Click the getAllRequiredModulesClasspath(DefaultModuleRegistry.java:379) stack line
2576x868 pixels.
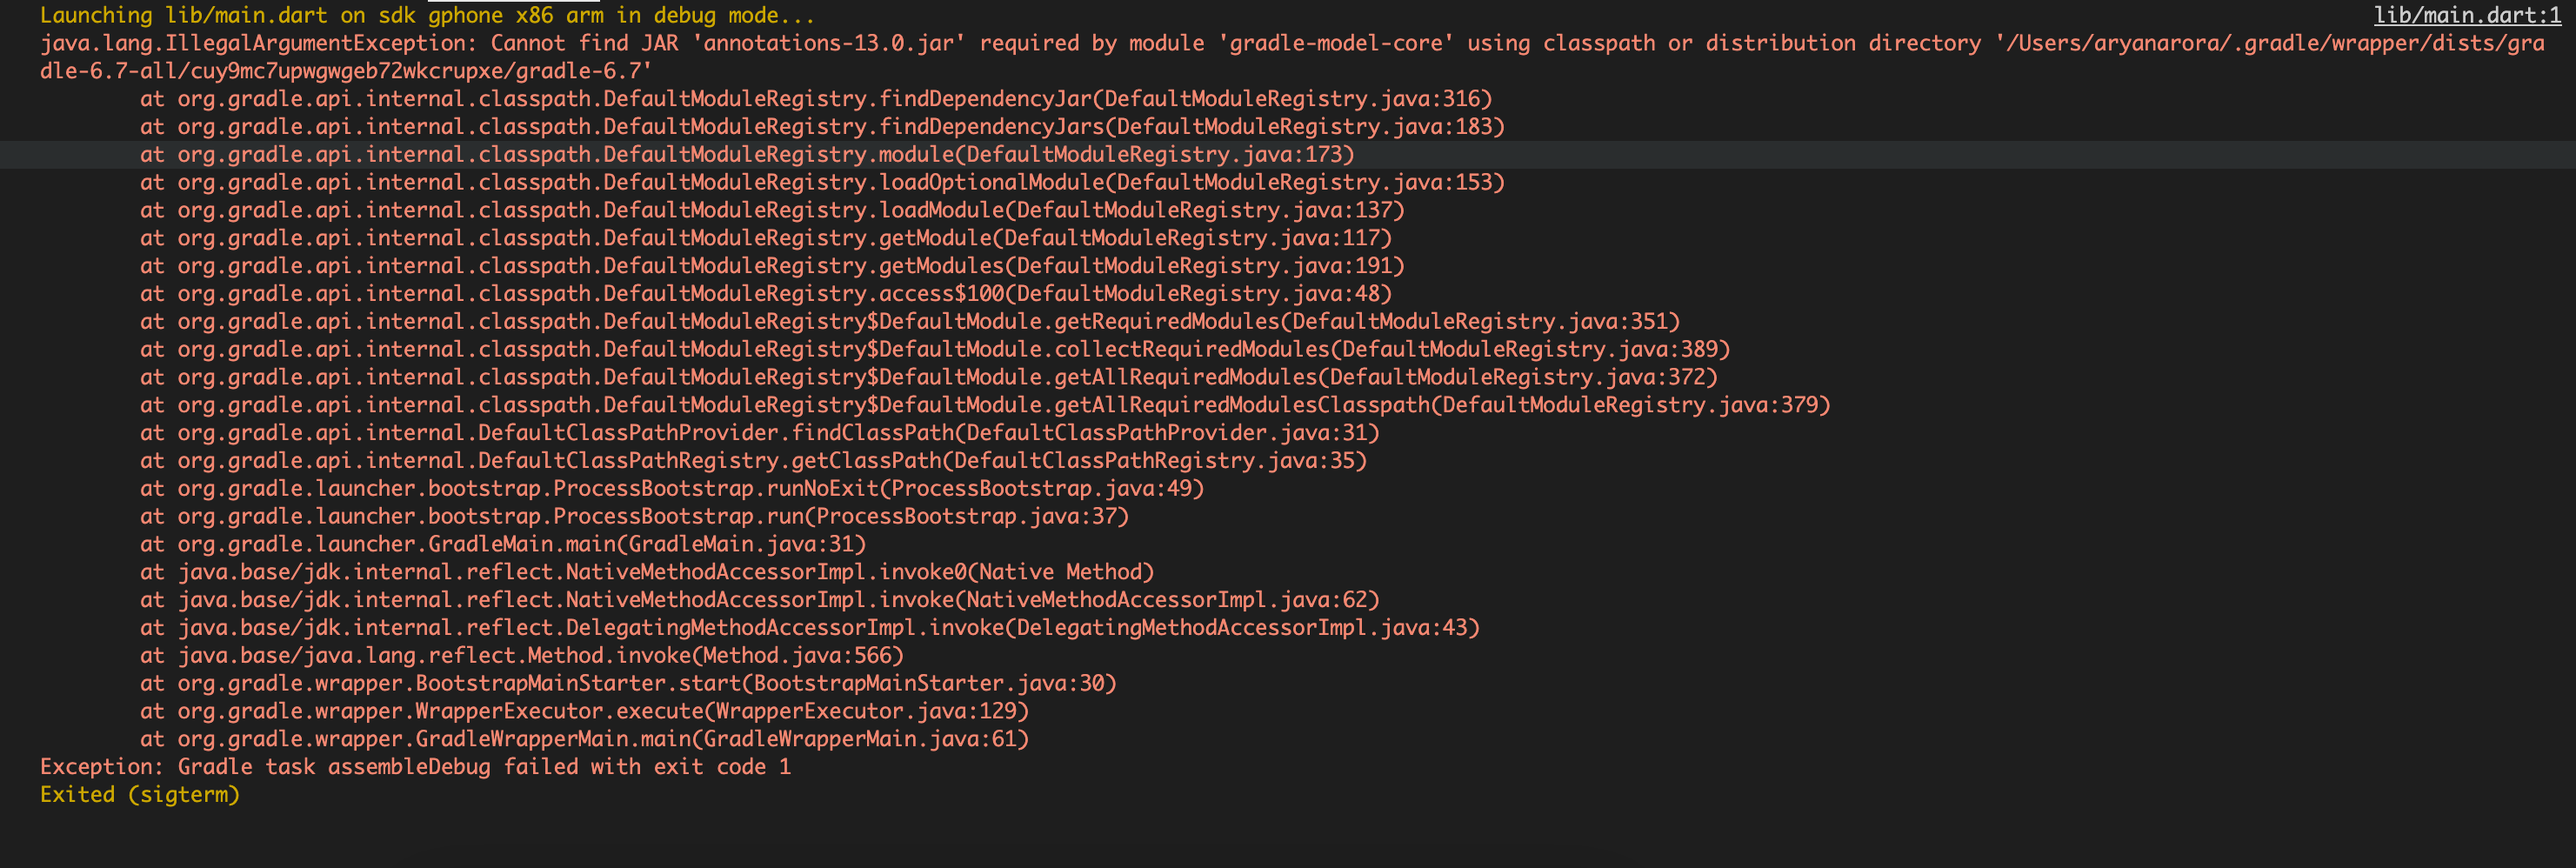[x=985, y=405]
